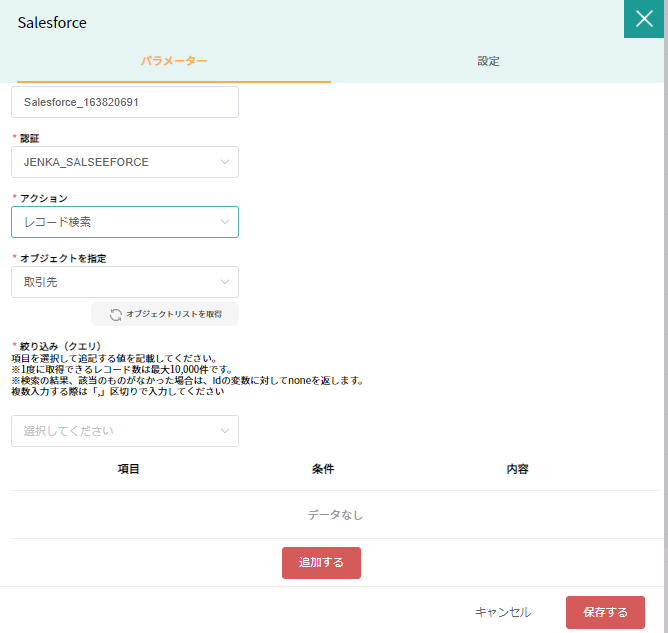Click the キャンセル link

coord(503,612)
